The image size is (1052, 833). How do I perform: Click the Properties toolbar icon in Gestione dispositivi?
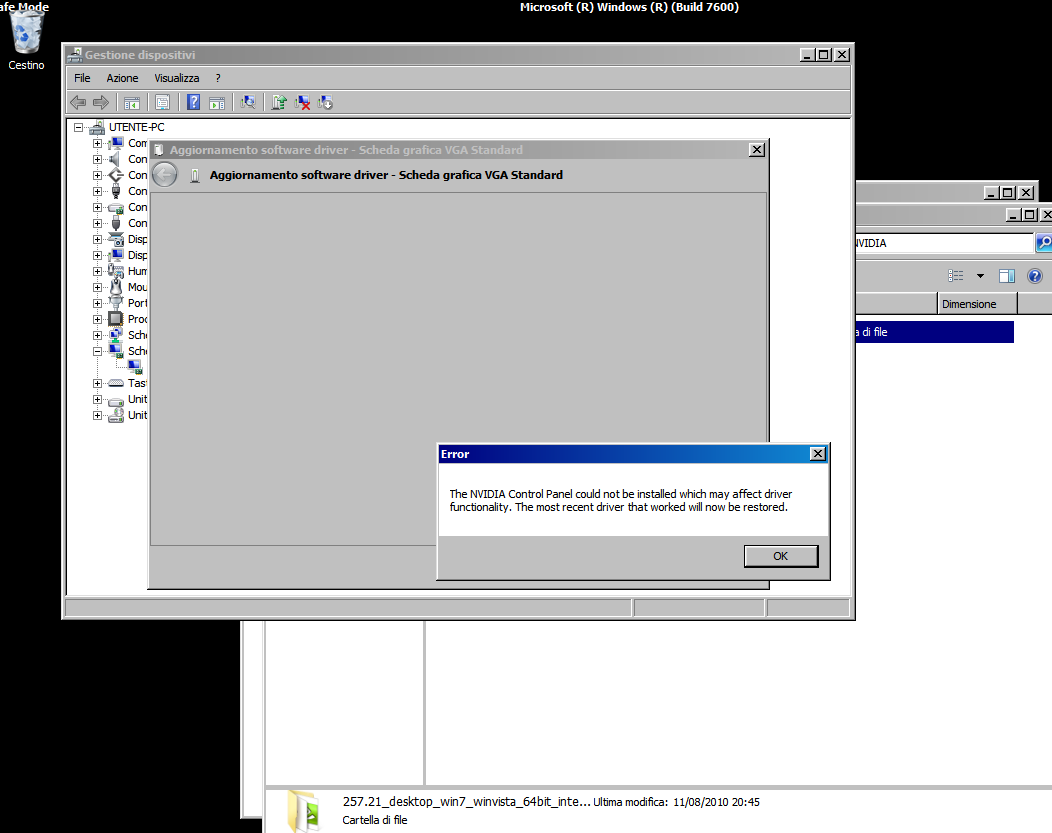pyautogui.click(x=162, y=102)
